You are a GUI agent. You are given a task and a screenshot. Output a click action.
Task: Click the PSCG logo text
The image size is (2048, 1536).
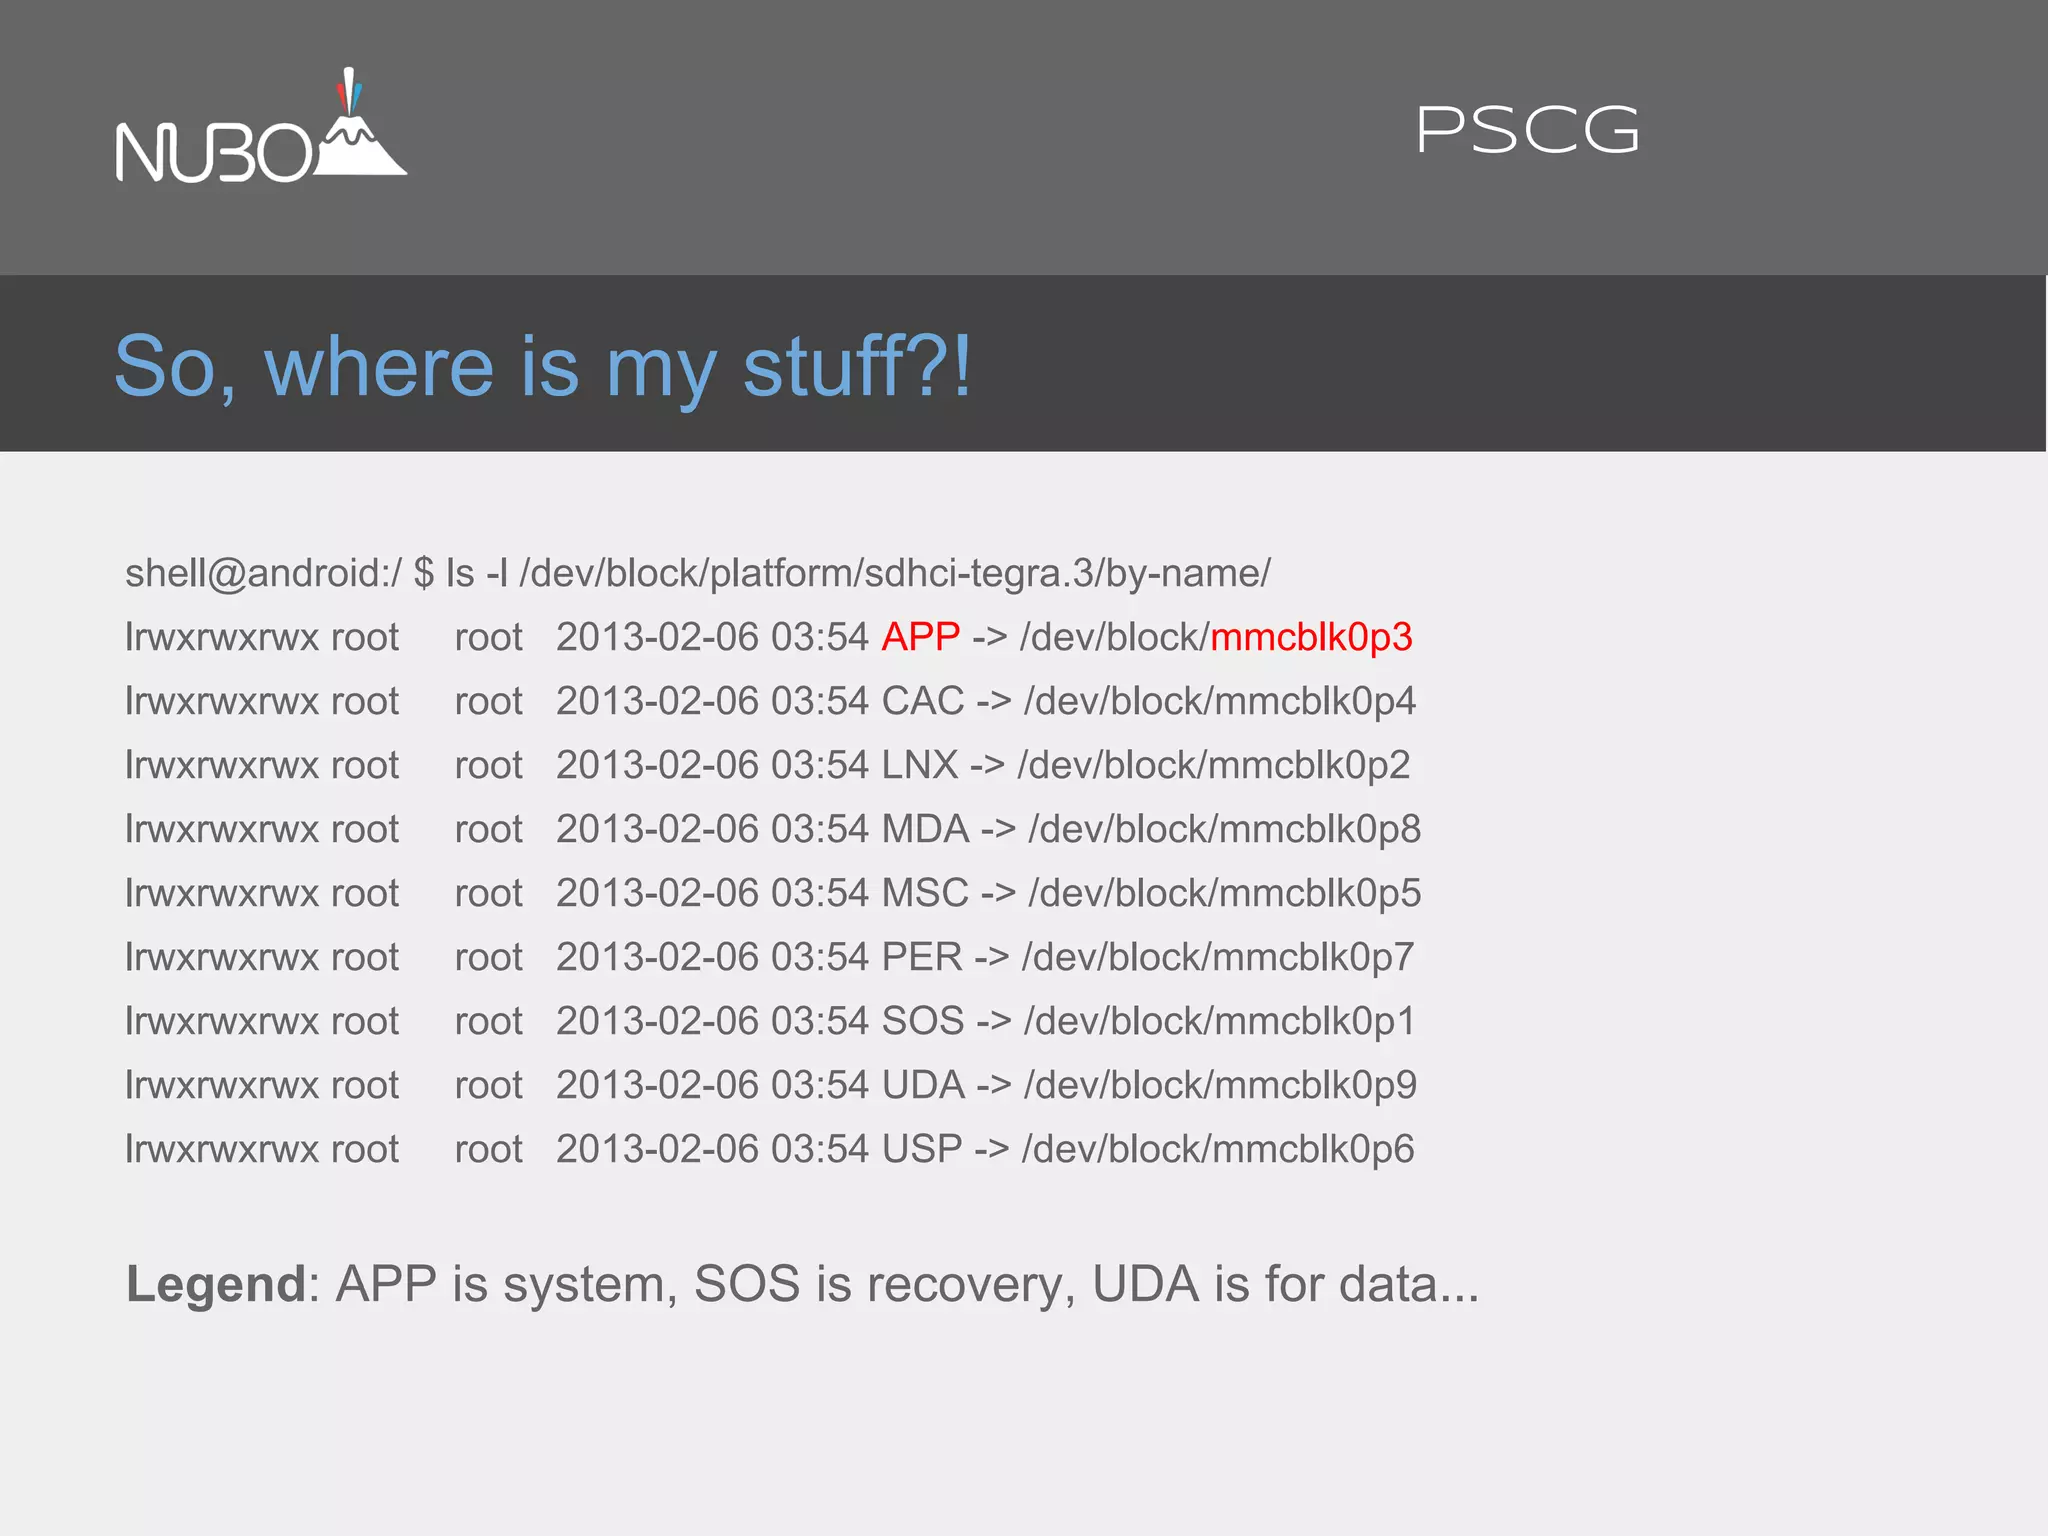[1528, 130]
